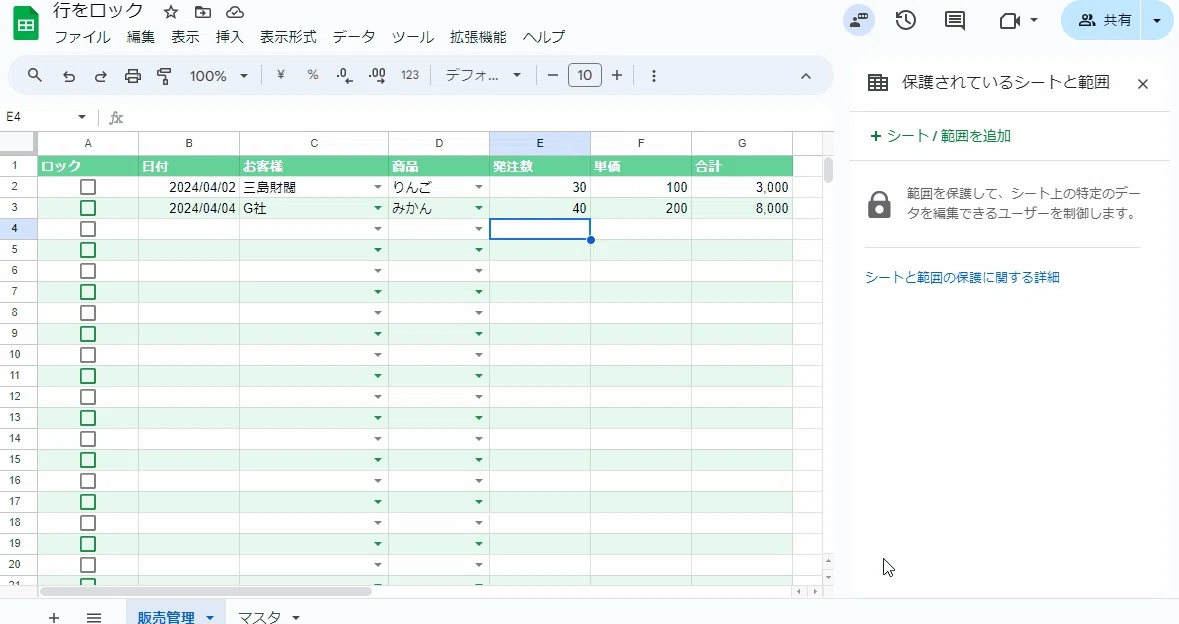Screen dimensions: 1179x624
Task: Toggle the ロック checkbox in row 15
Action: (88, 460)
